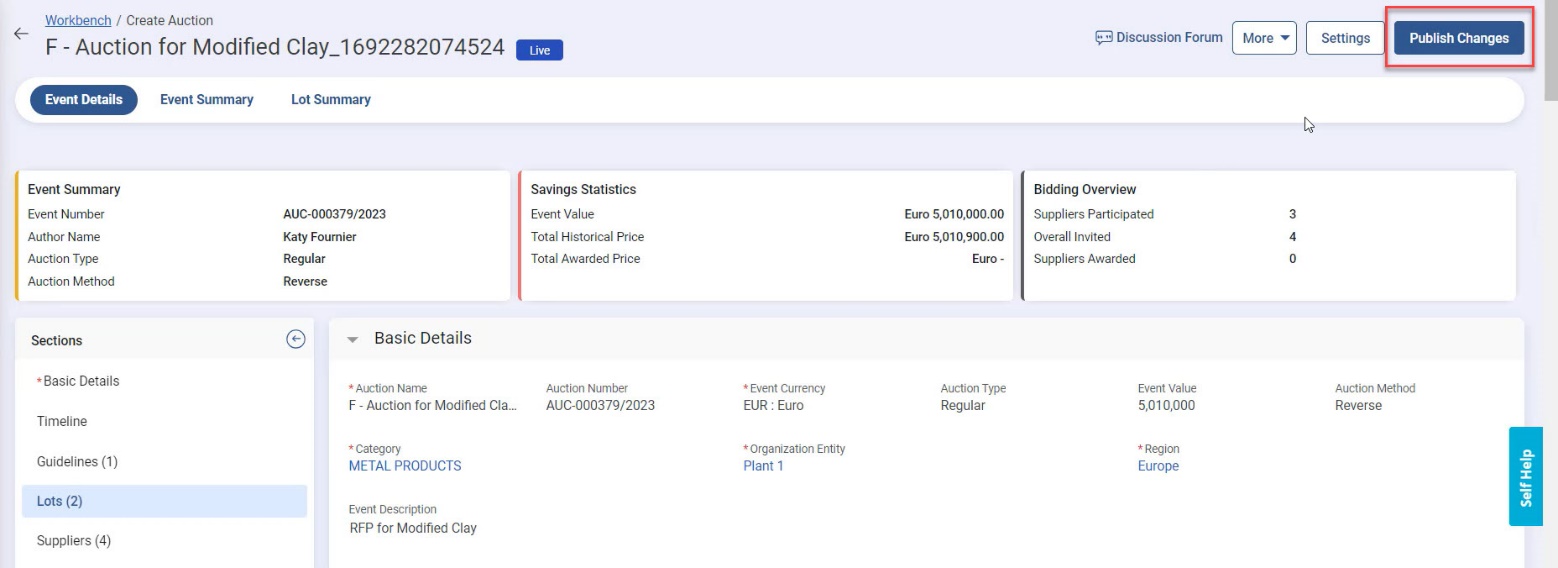Open Lots (2) section

click(60, 501)
